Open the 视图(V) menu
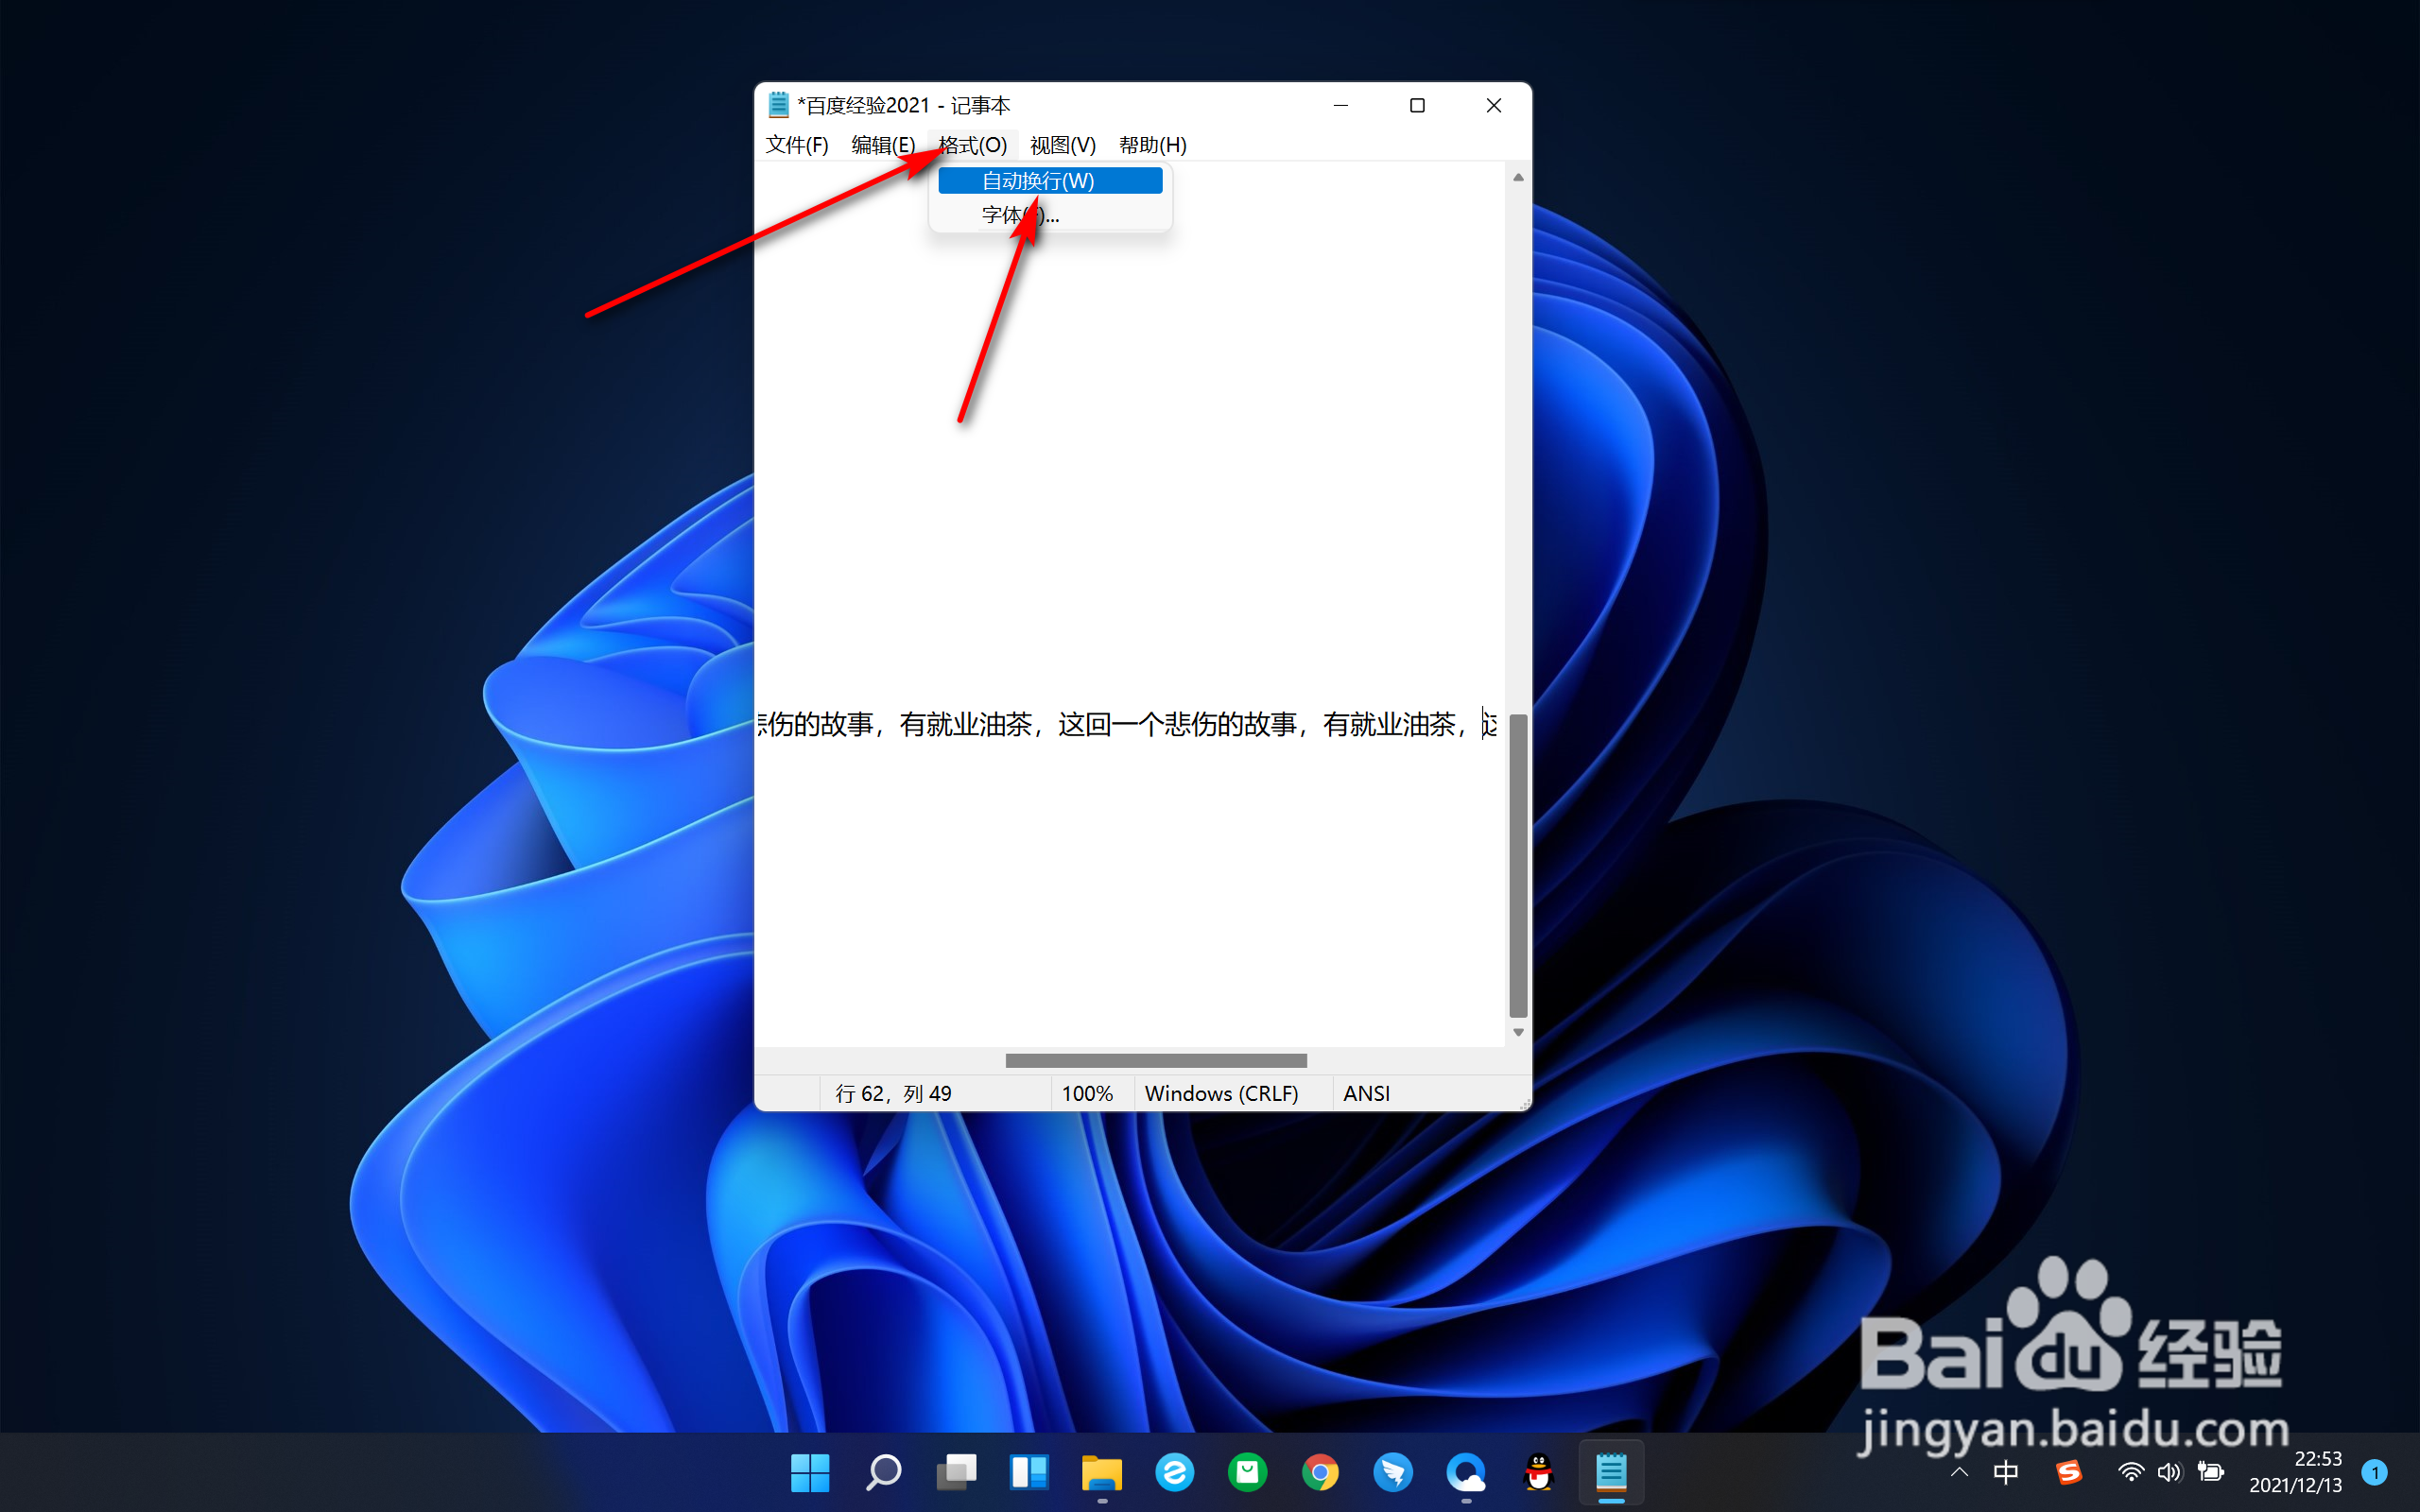This screenshot has height=1512, width=2420. click(x=1062, y=145)
